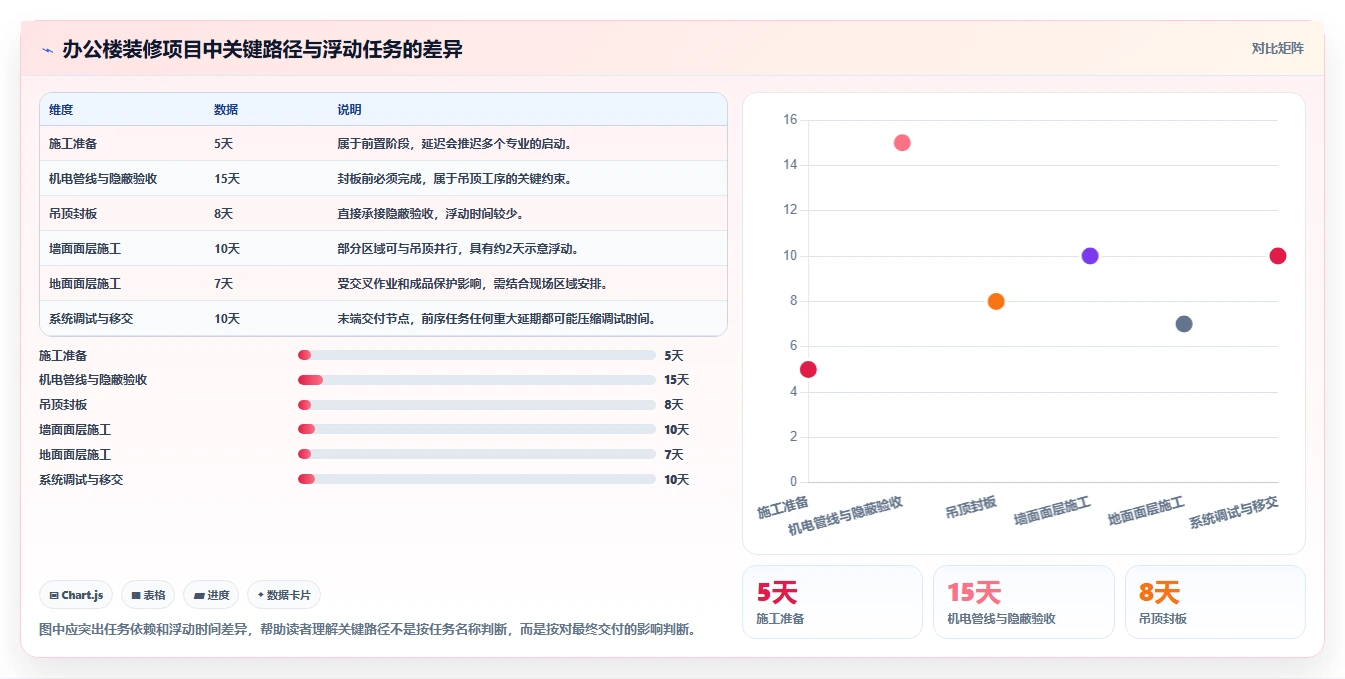Open the 15天 机电管线与隐蔽验收 data card

[1024, 602]
